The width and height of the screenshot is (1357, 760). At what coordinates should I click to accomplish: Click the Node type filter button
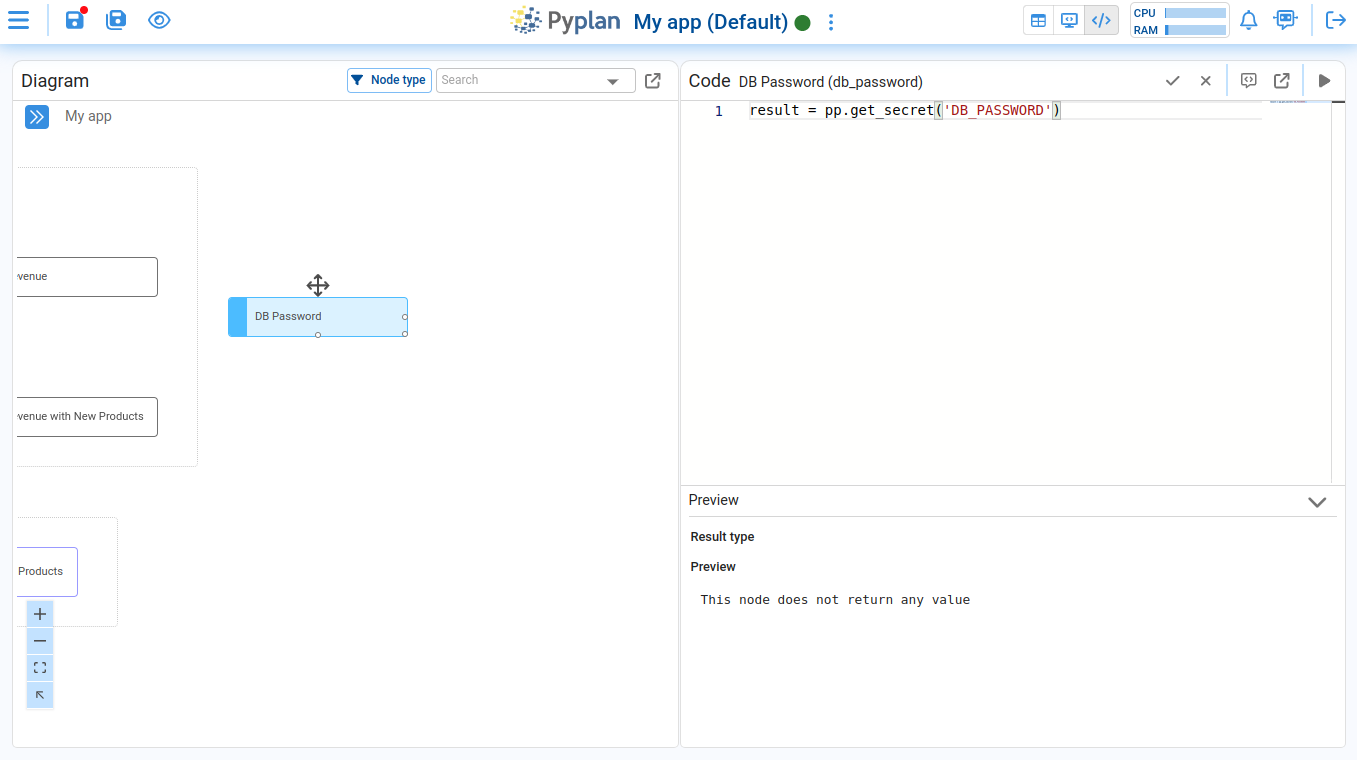coord(389,80)
